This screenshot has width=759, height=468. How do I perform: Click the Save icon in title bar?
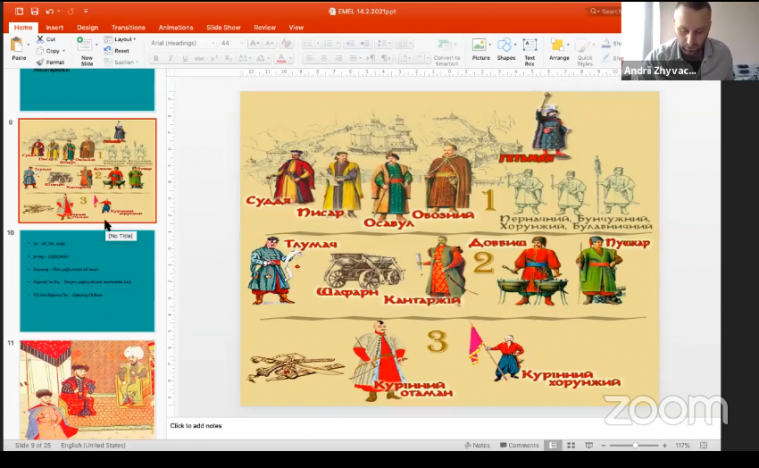[x=34, y=11]
